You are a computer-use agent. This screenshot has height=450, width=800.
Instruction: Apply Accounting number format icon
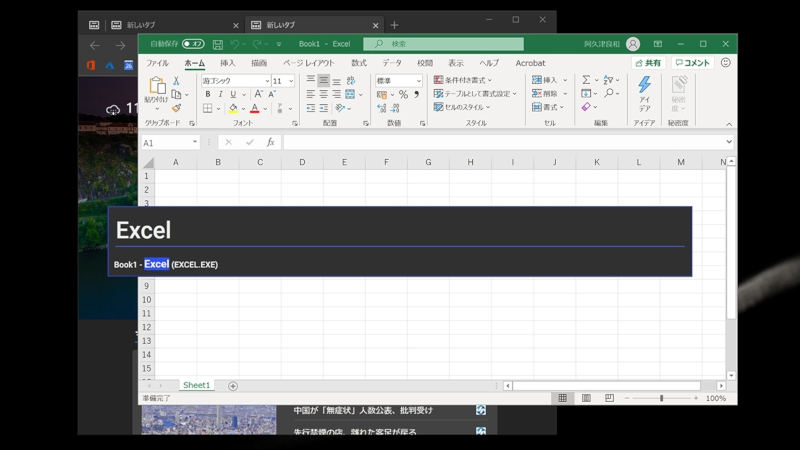(x=382, y=94)
